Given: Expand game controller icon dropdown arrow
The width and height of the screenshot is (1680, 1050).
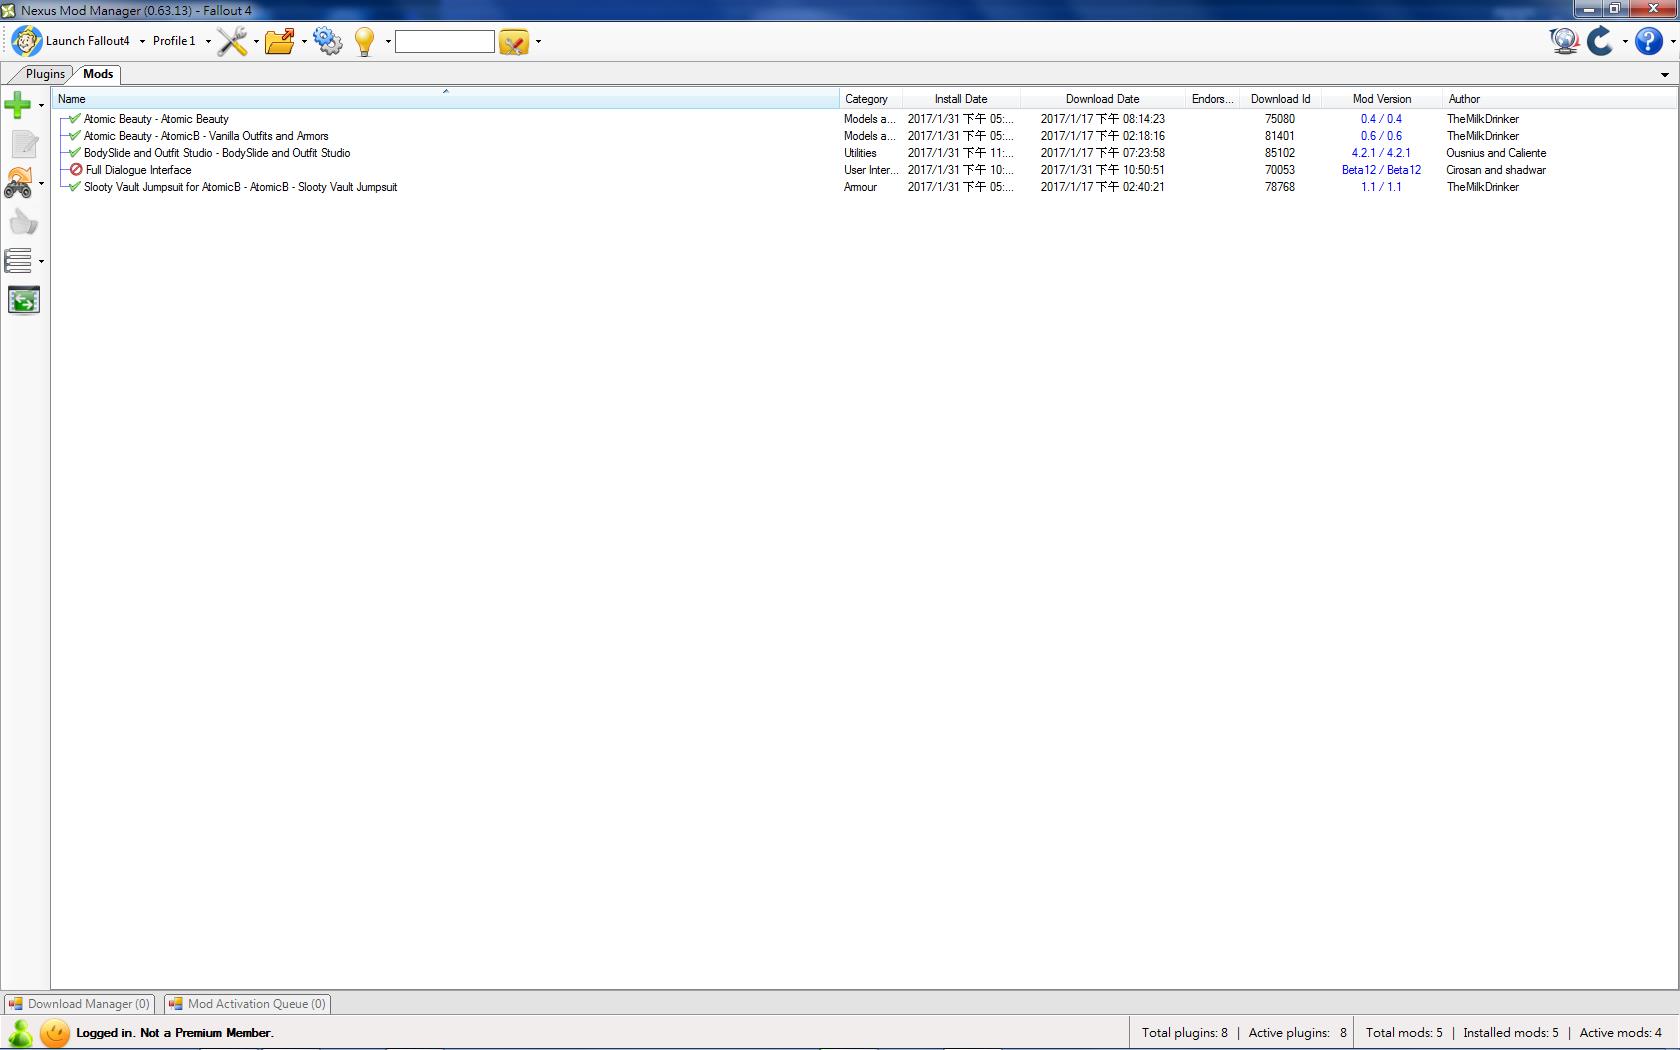Looking at the screenshot, I should [41, 184].
